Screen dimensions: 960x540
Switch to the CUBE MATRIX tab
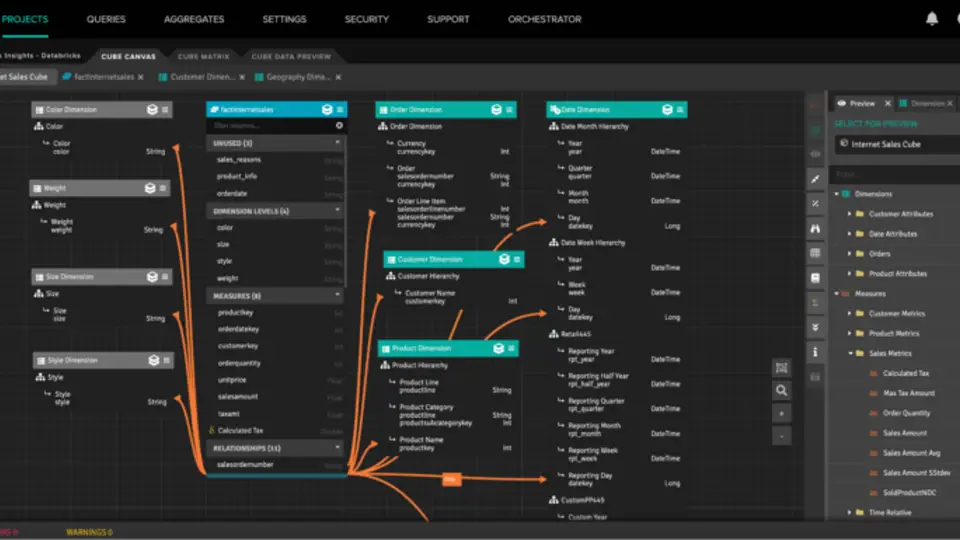203,56
